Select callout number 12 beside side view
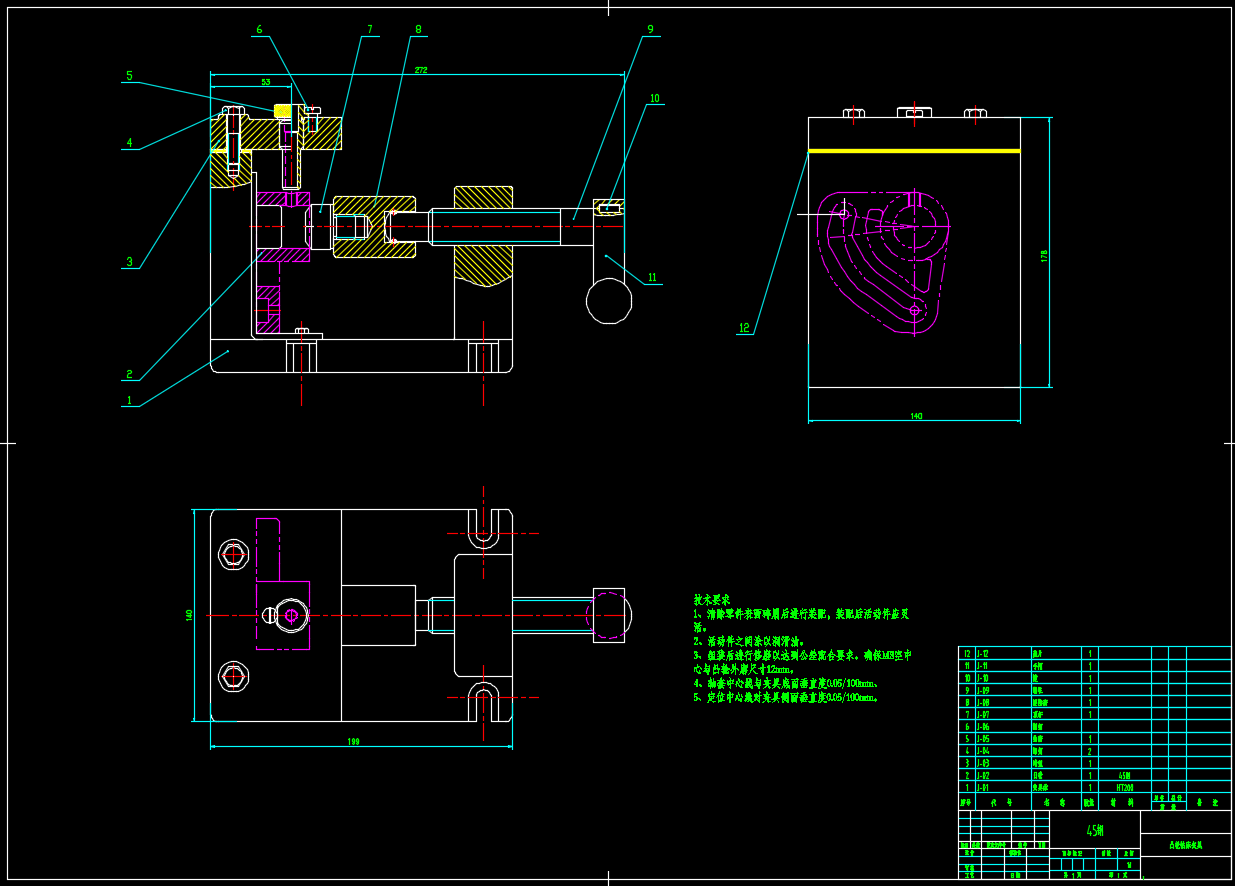The width and height of the screenshot is (1235, 886). [x=744, y=328]
